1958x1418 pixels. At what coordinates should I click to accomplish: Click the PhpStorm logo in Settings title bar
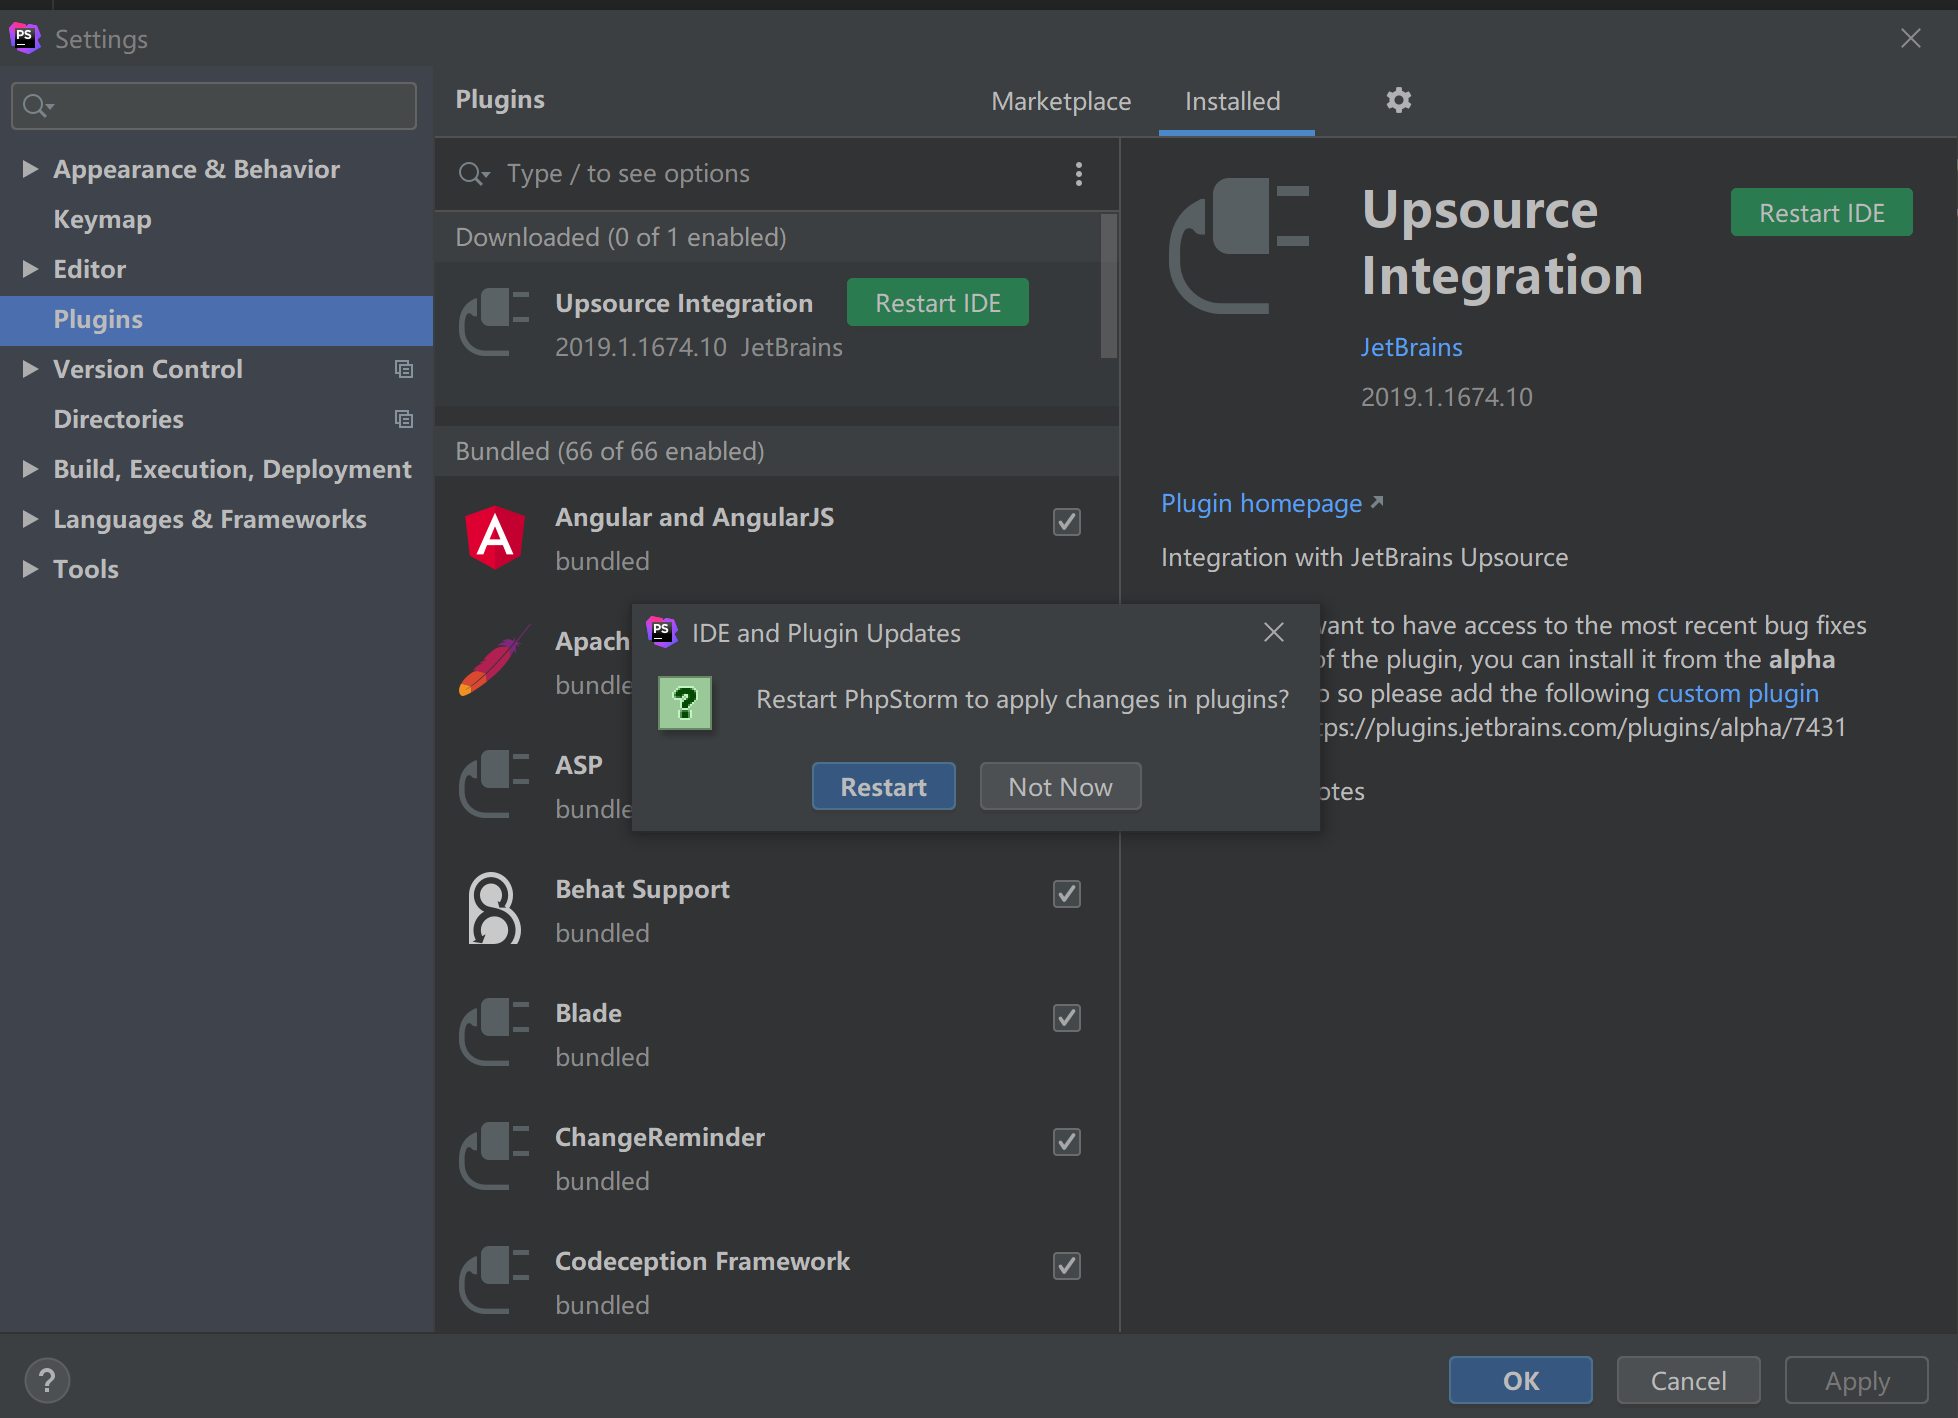24,38
